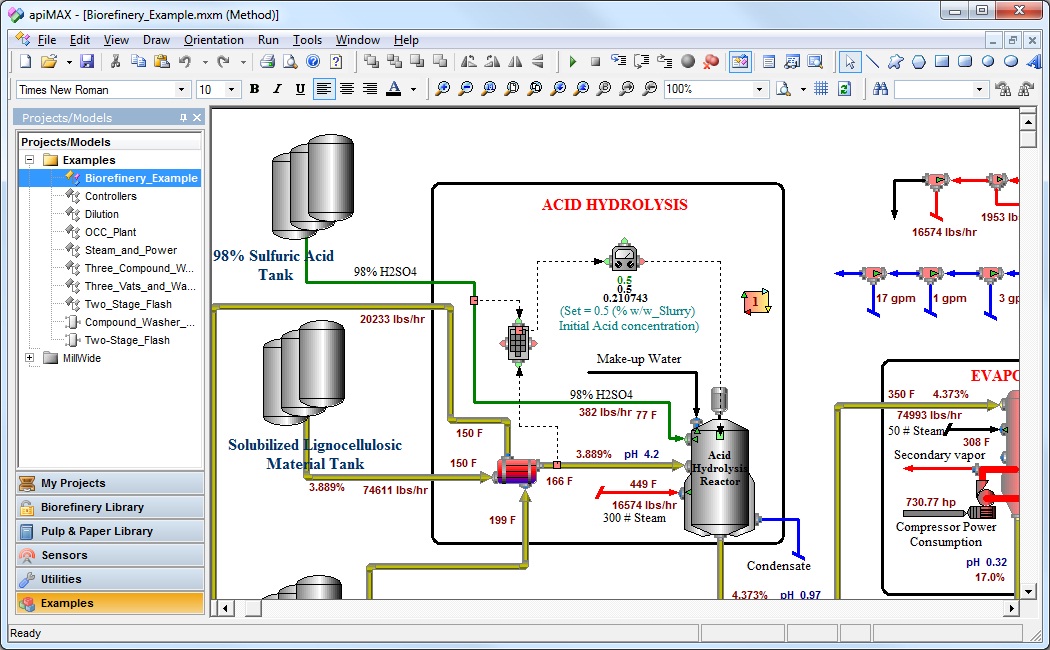Toggle the grid display button
This screenshot has width=1050, height=650.
[821, 89]
